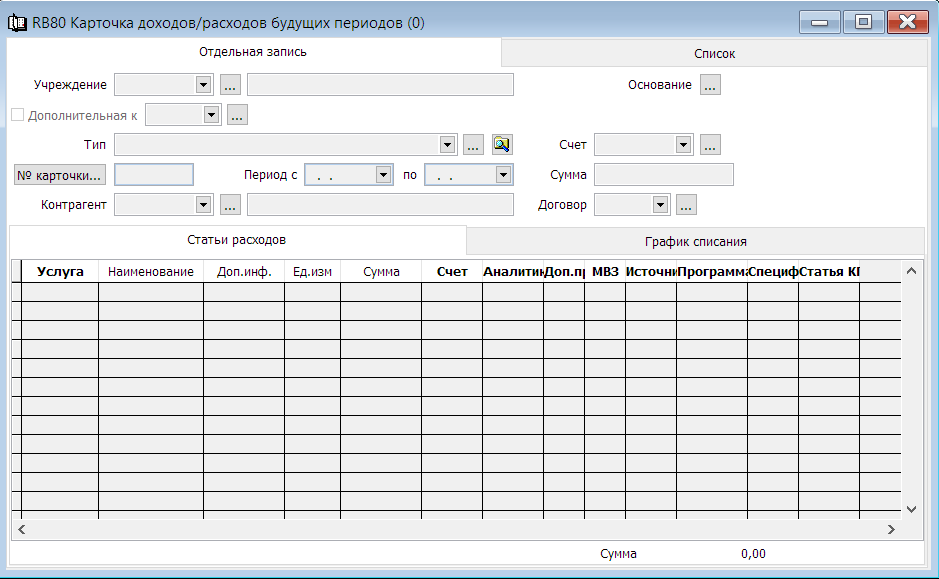Maximize the RB80 window
Viewport: 939px width, 579px height.
(864, 22)
